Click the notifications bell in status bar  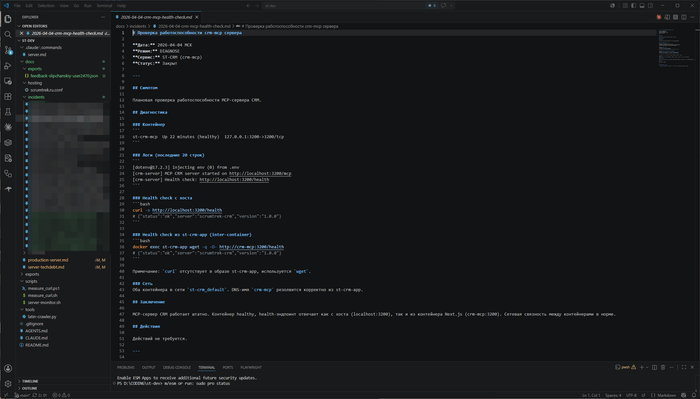pos(694,395)
